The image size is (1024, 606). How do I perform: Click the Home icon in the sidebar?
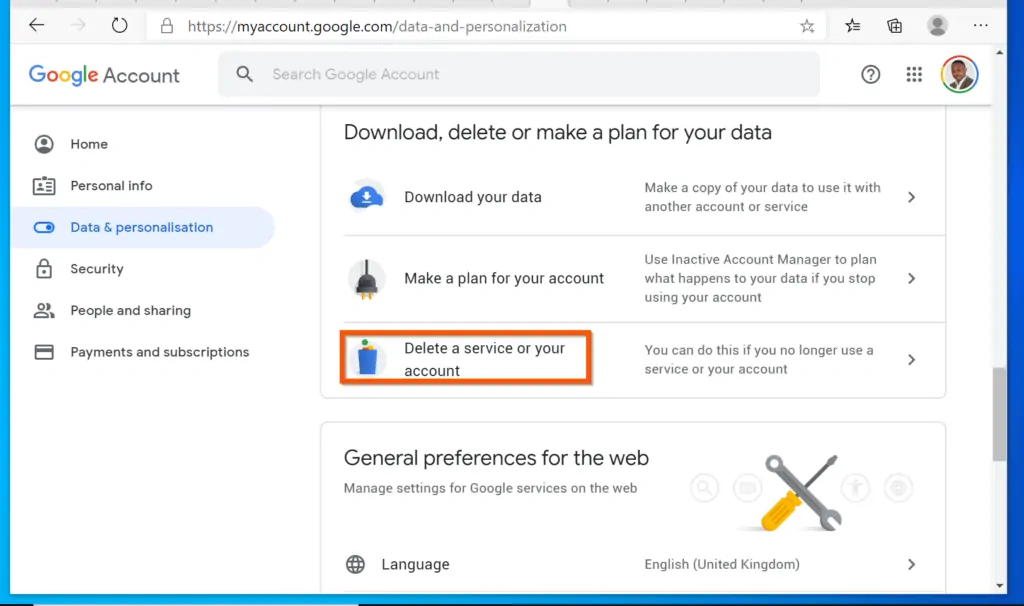click(x=43, y=144)
